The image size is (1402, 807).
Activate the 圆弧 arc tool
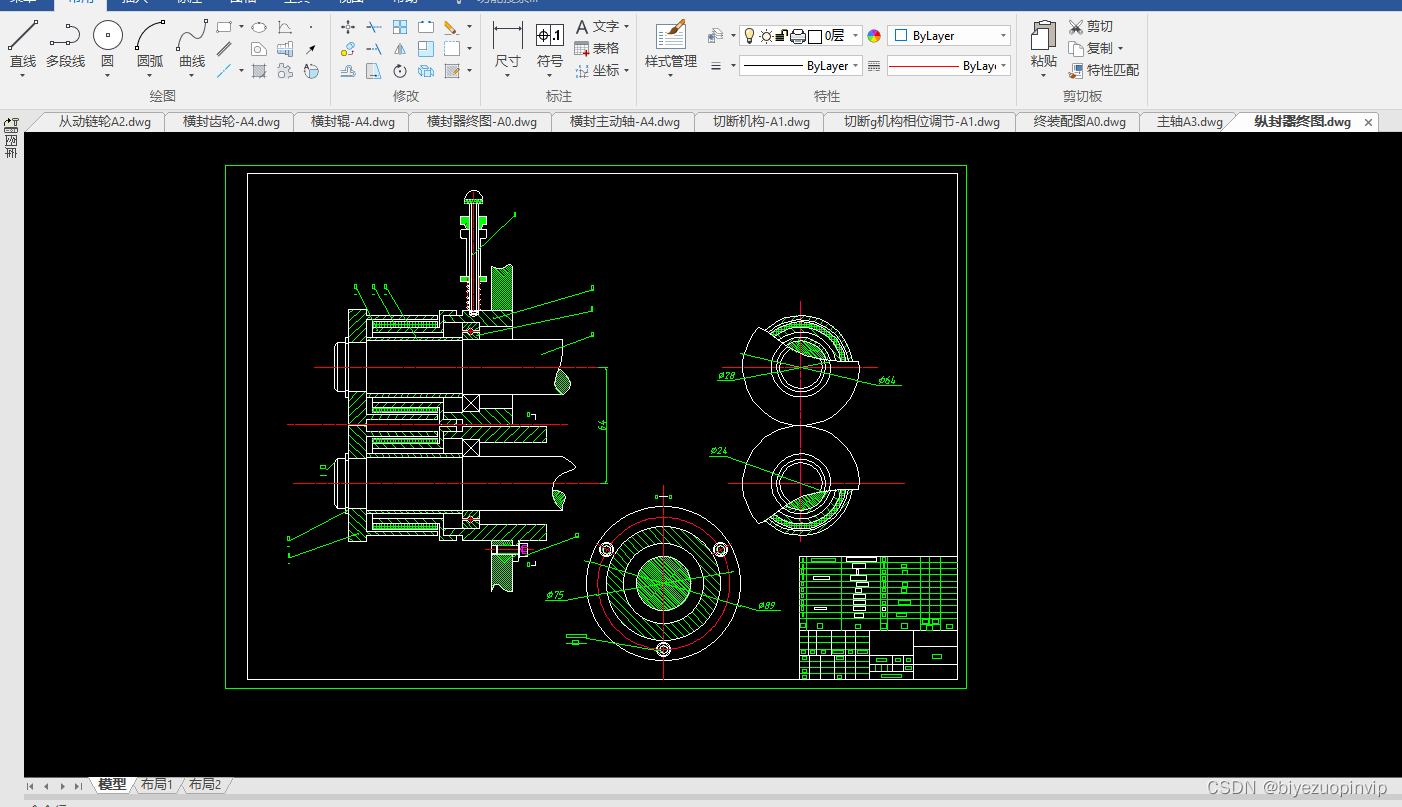click(x=150, y=45)
